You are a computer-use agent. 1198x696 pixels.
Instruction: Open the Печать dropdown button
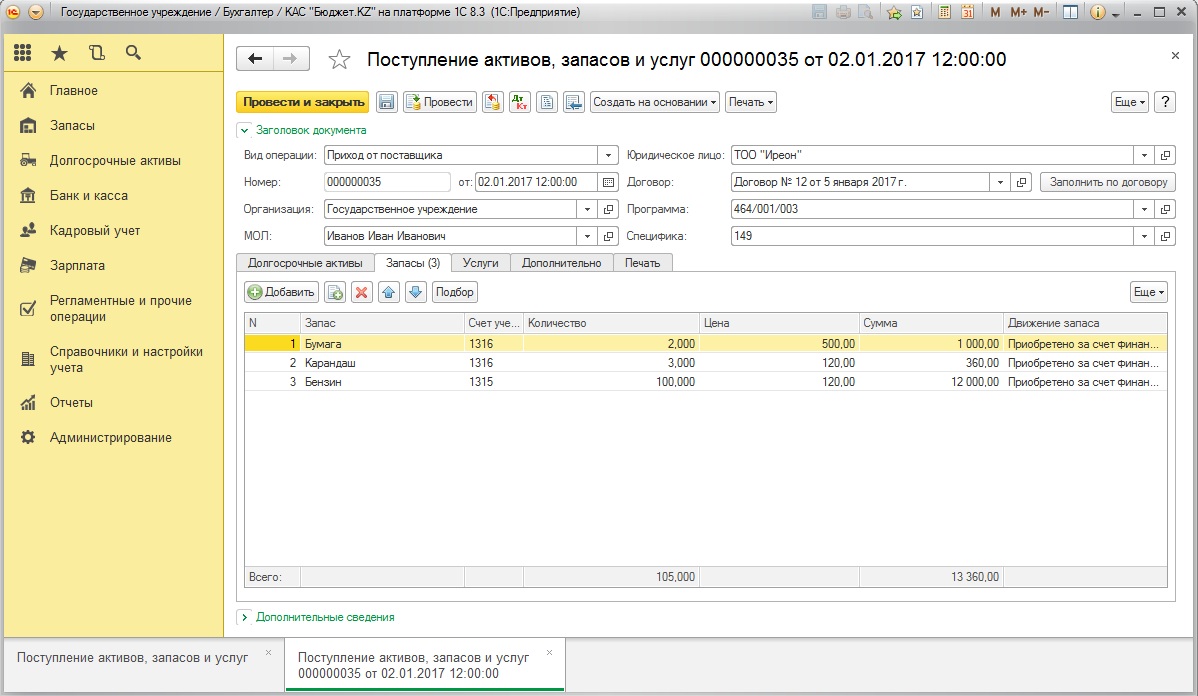[x=750, y=102]
